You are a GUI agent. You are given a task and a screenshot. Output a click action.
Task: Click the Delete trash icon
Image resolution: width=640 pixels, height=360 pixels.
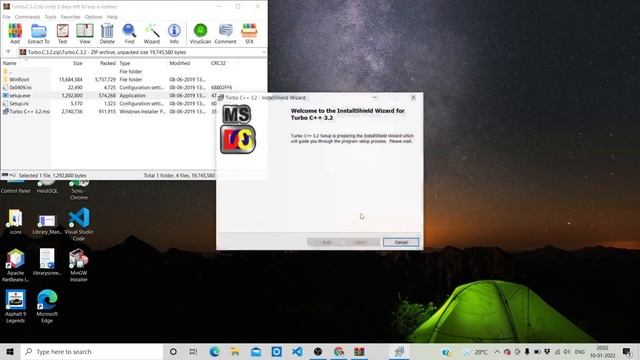pos(107,33)
